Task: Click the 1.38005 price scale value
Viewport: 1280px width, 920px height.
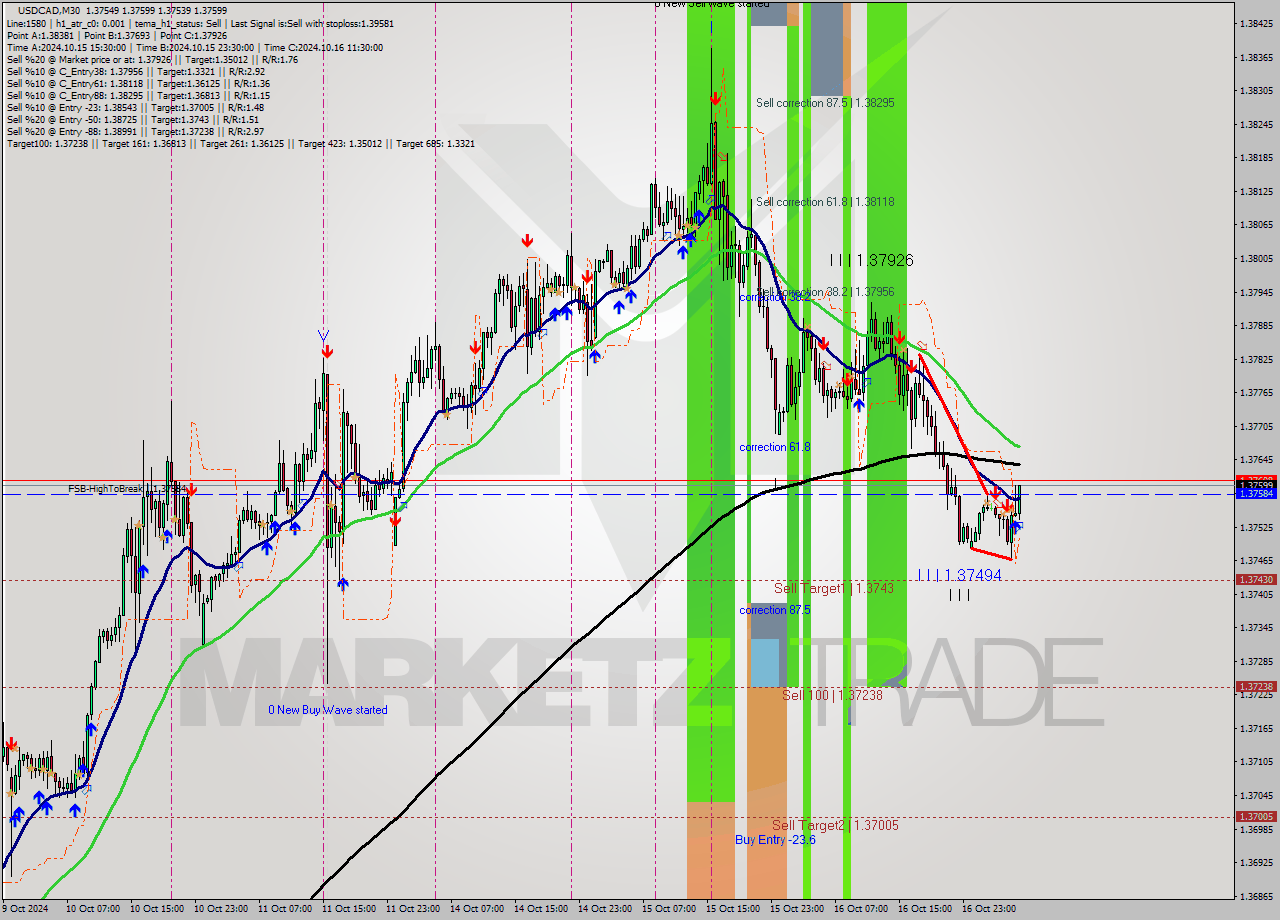Action: click(x=1256, y=259)
